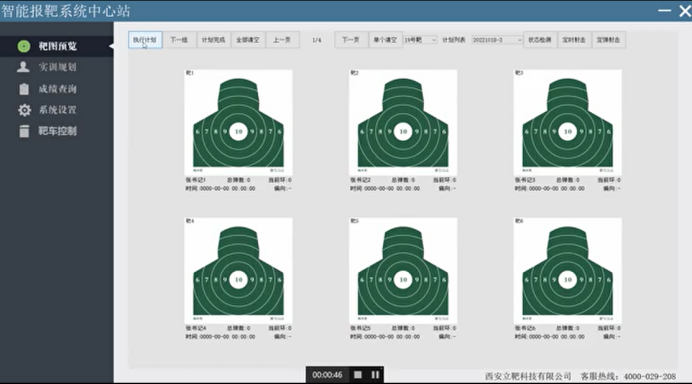This screenshot has height=384, width=692.
Task: Click the 定弹射击 button
Action: 608,40
